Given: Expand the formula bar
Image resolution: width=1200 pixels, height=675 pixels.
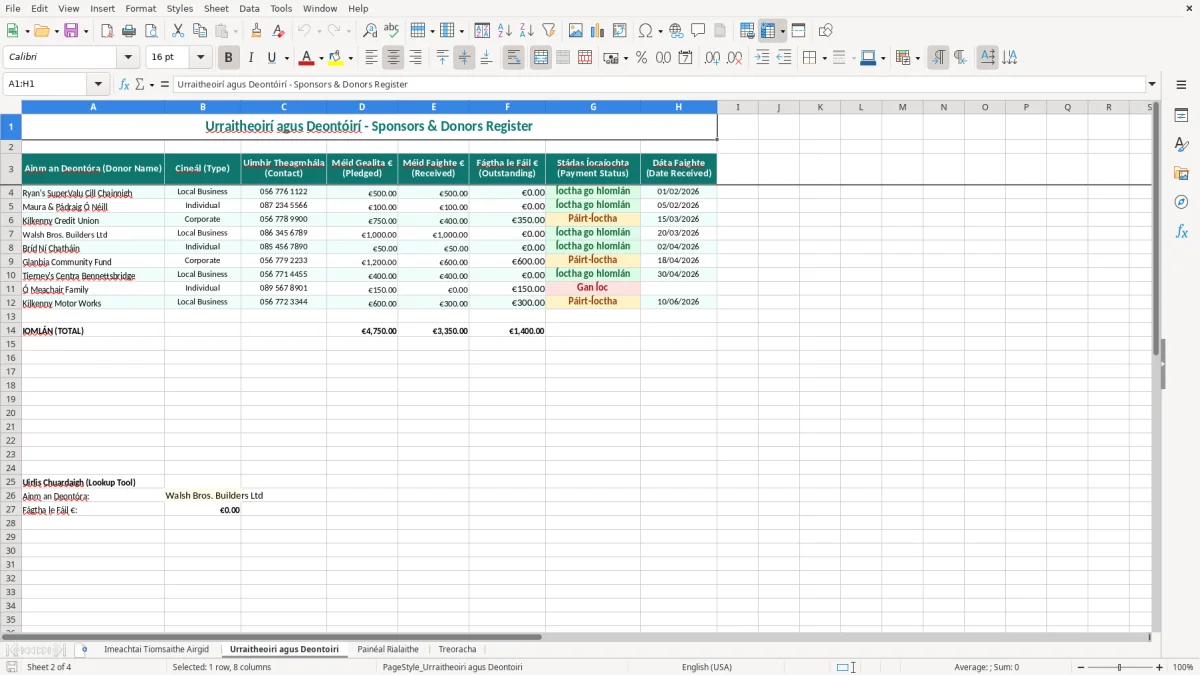Looking at the screenshot, I should 1152,84.
